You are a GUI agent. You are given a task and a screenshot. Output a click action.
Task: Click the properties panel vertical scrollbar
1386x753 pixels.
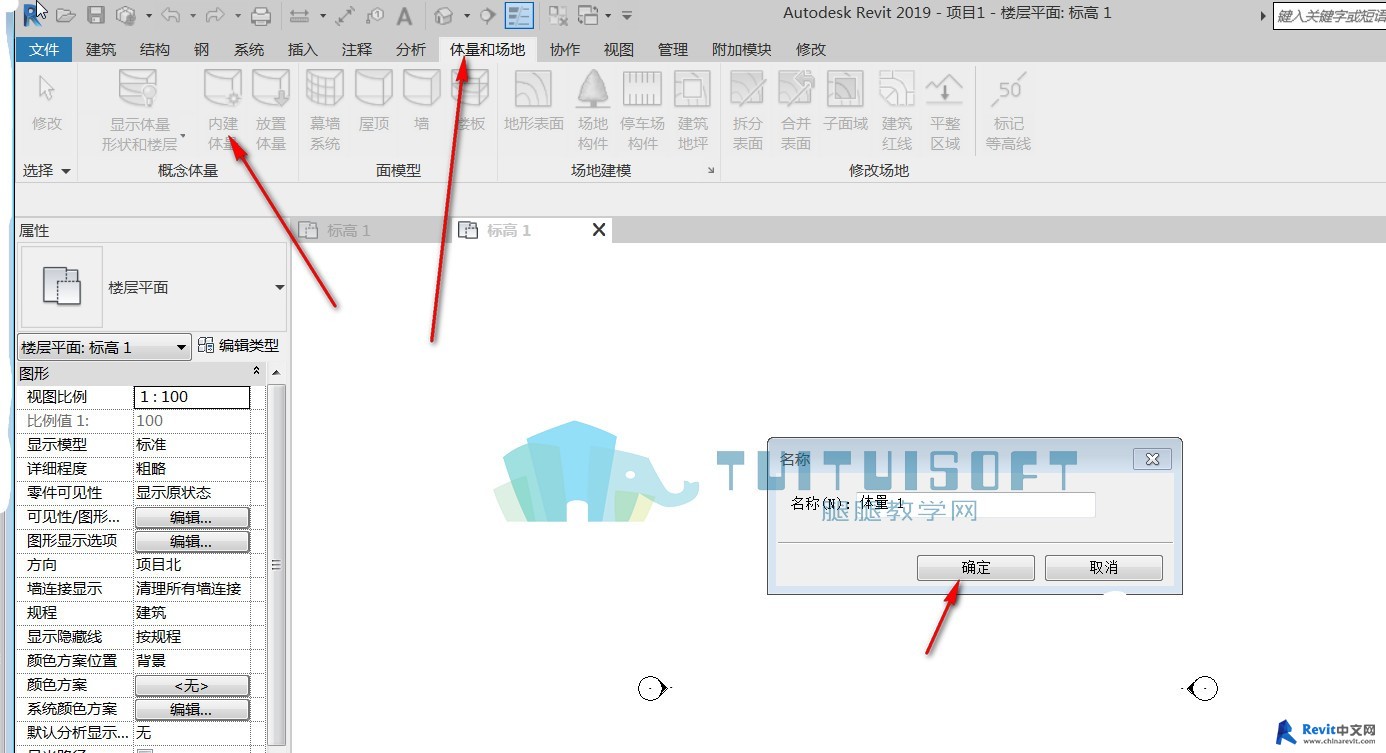tap(277, 565)
